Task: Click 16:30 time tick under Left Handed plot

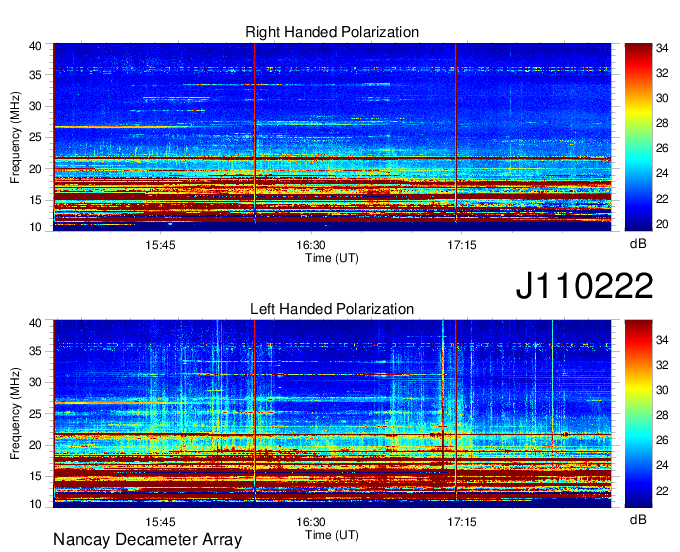Action: tap(311, 522)
